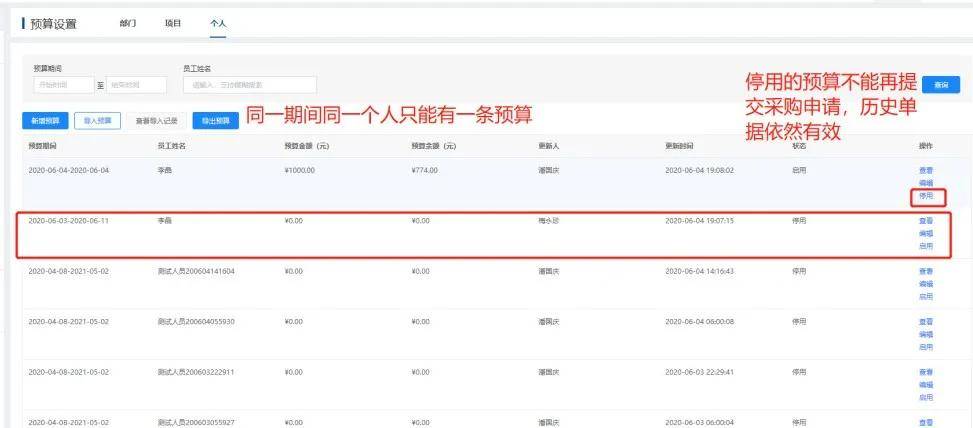This screenshot has height=428, width=973.
Task: Click 编辑 on the 2020-06-03-2020-06-11 budget row
Action: (x=926, y=234)
